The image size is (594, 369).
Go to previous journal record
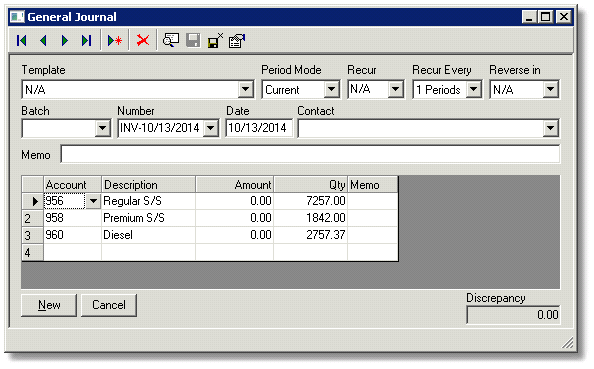click(x=44, y=40)
